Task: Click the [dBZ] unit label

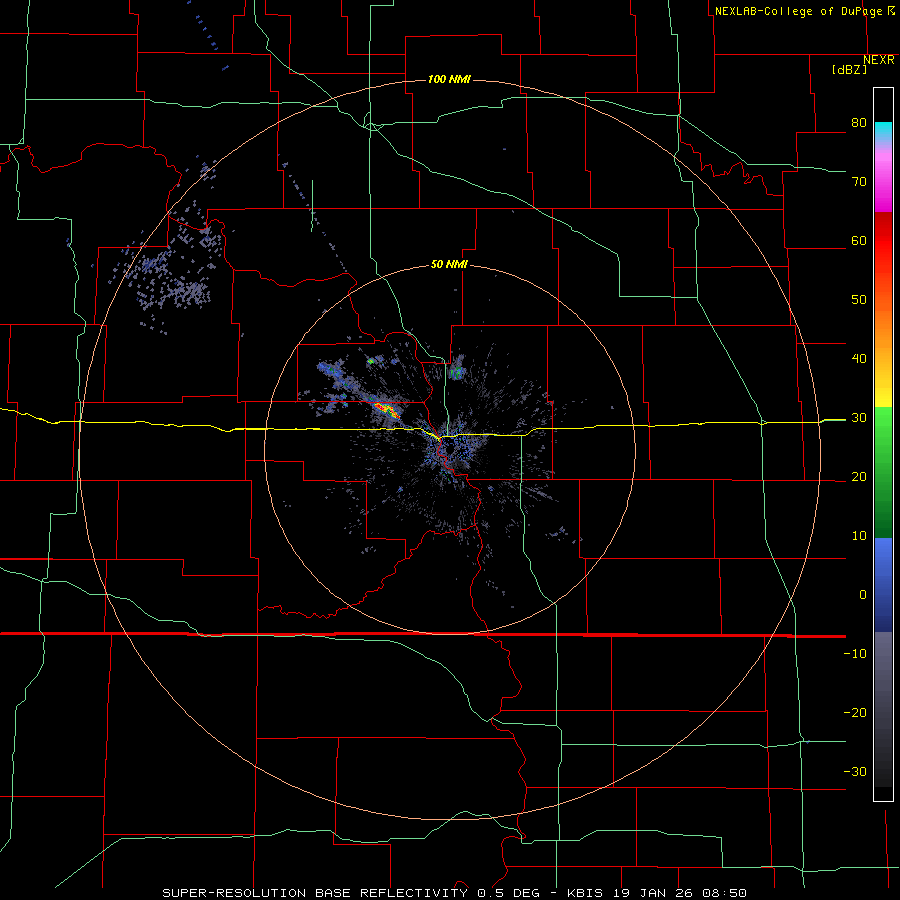Action: point(849,70)
